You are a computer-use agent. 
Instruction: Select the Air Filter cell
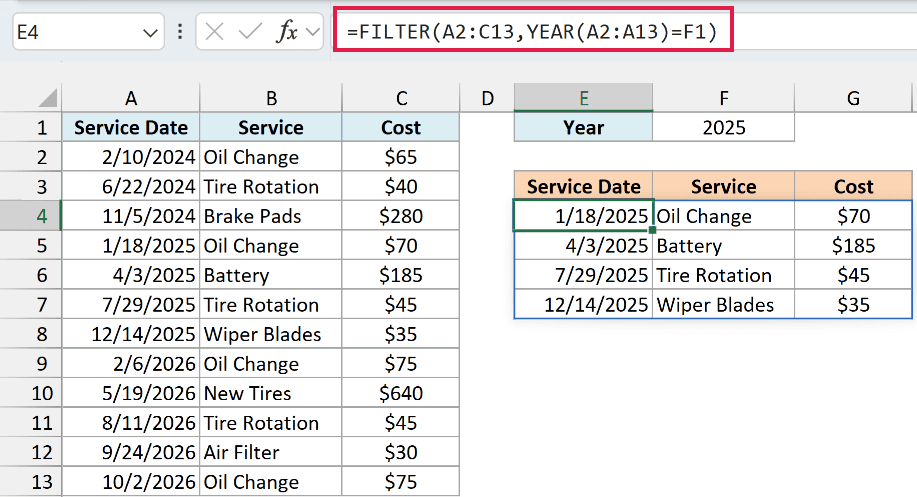tap(271, 452)
